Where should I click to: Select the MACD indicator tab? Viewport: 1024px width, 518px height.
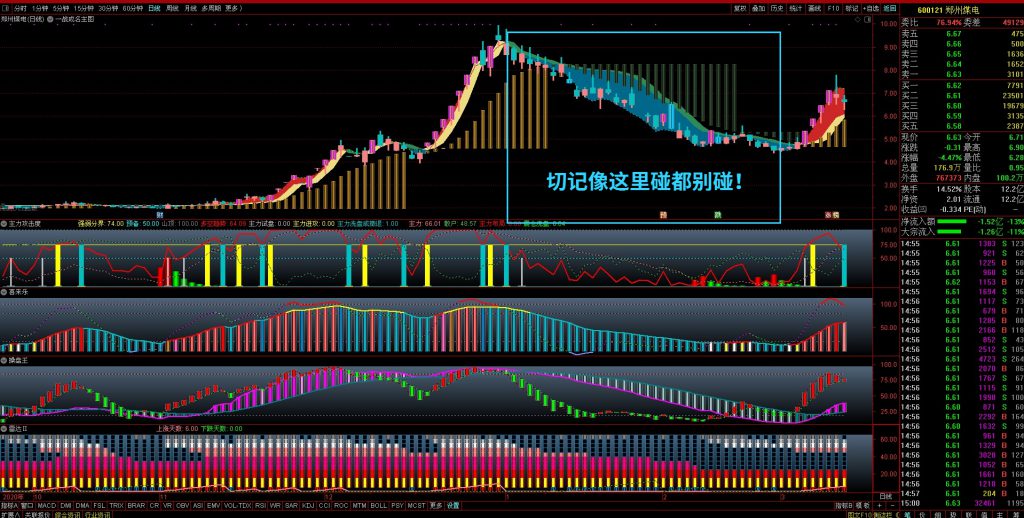[x=46, y=505]
